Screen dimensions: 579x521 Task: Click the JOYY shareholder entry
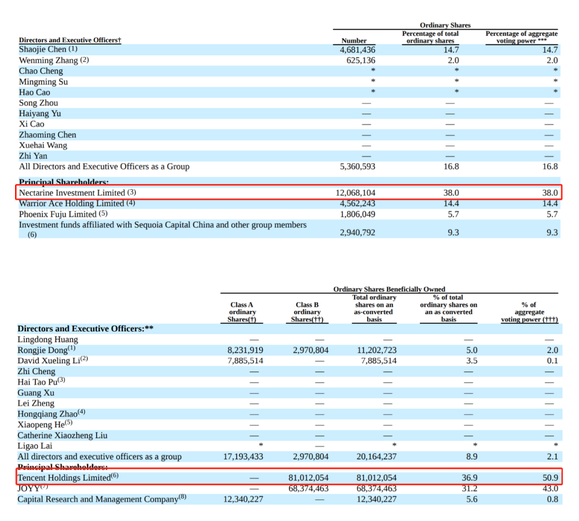pyautogui.click(x=32, y=488)
